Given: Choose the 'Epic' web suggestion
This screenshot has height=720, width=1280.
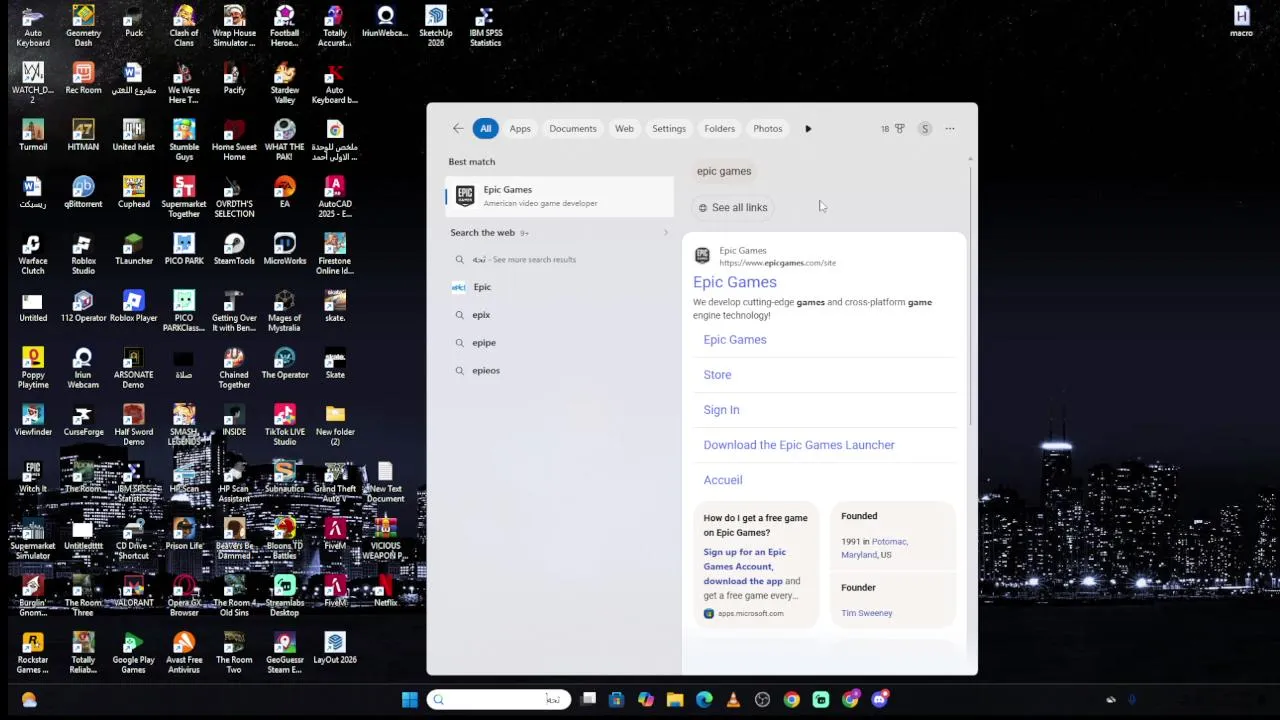Looking at the screenshot, I should click(x=560, y=287).
